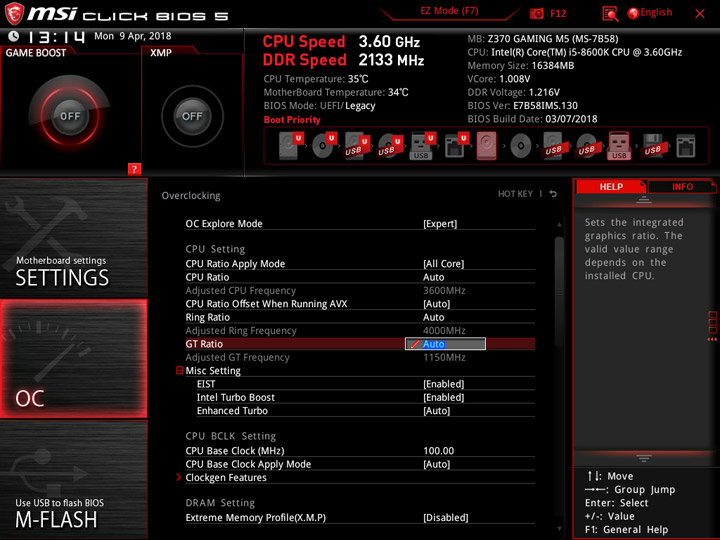The height and width of the screenshot is (540, 720).
Task: Open CPU Ratio Offset When Running AVX [Auto]
Action: pos(437,304)
